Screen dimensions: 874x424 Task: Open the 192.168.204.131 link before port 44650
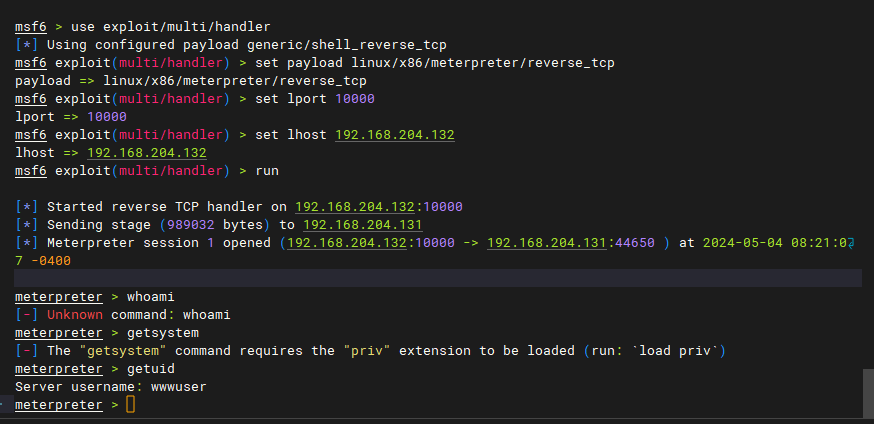[x=546, y=243]
